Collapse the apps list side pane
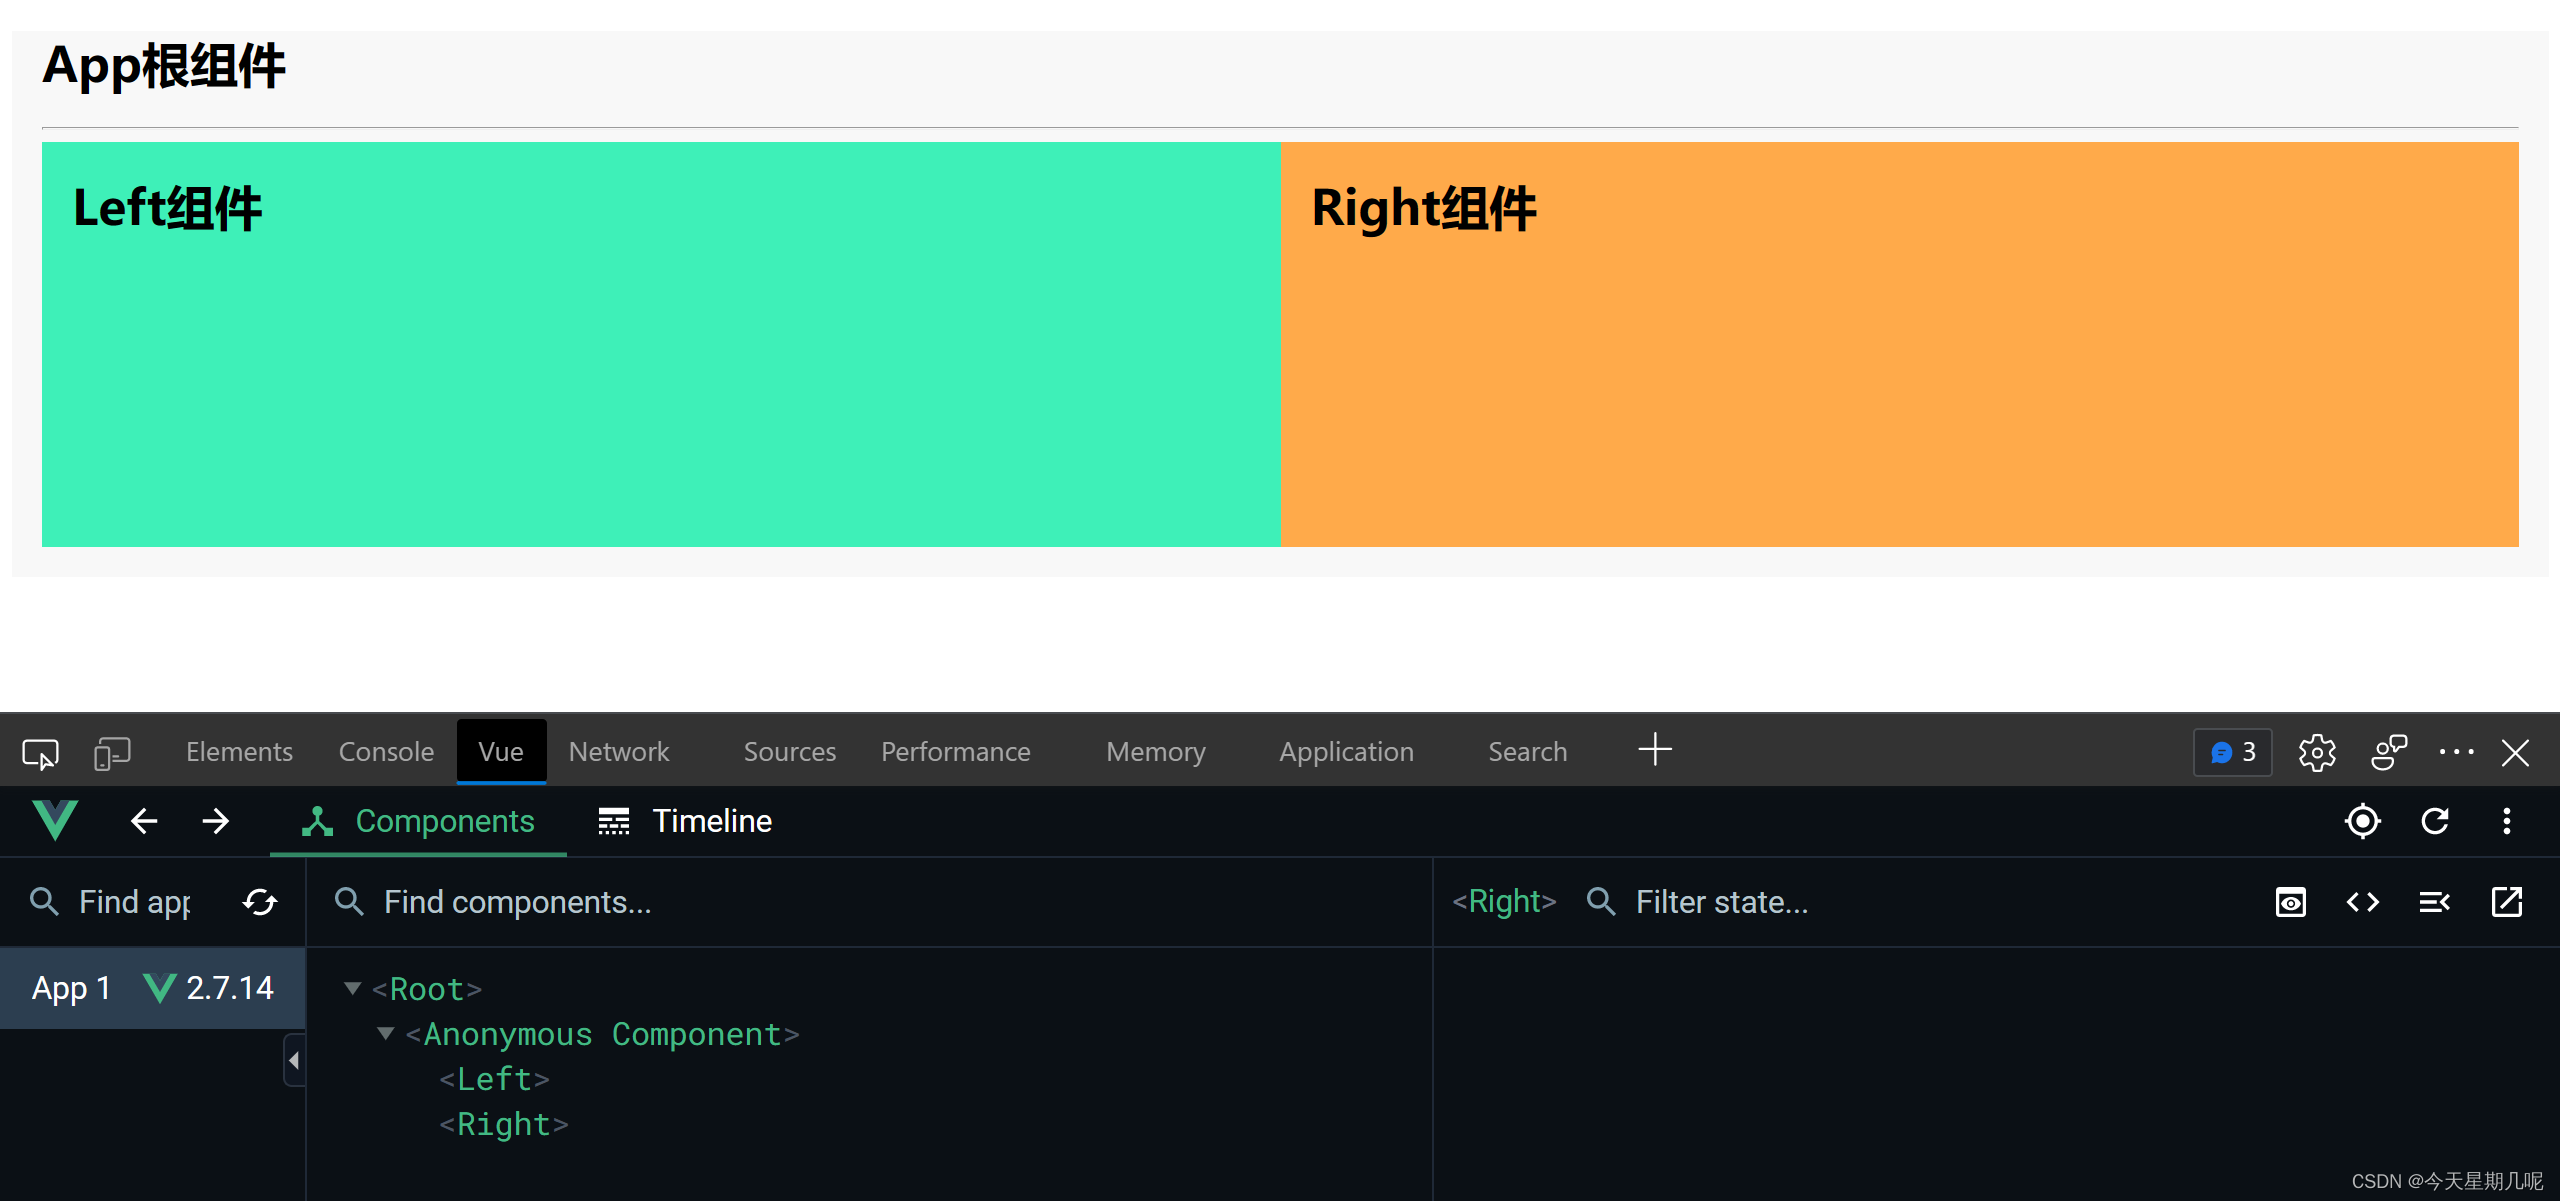Screen dimensions: 2560x1201 click(x=294, y=1060)
